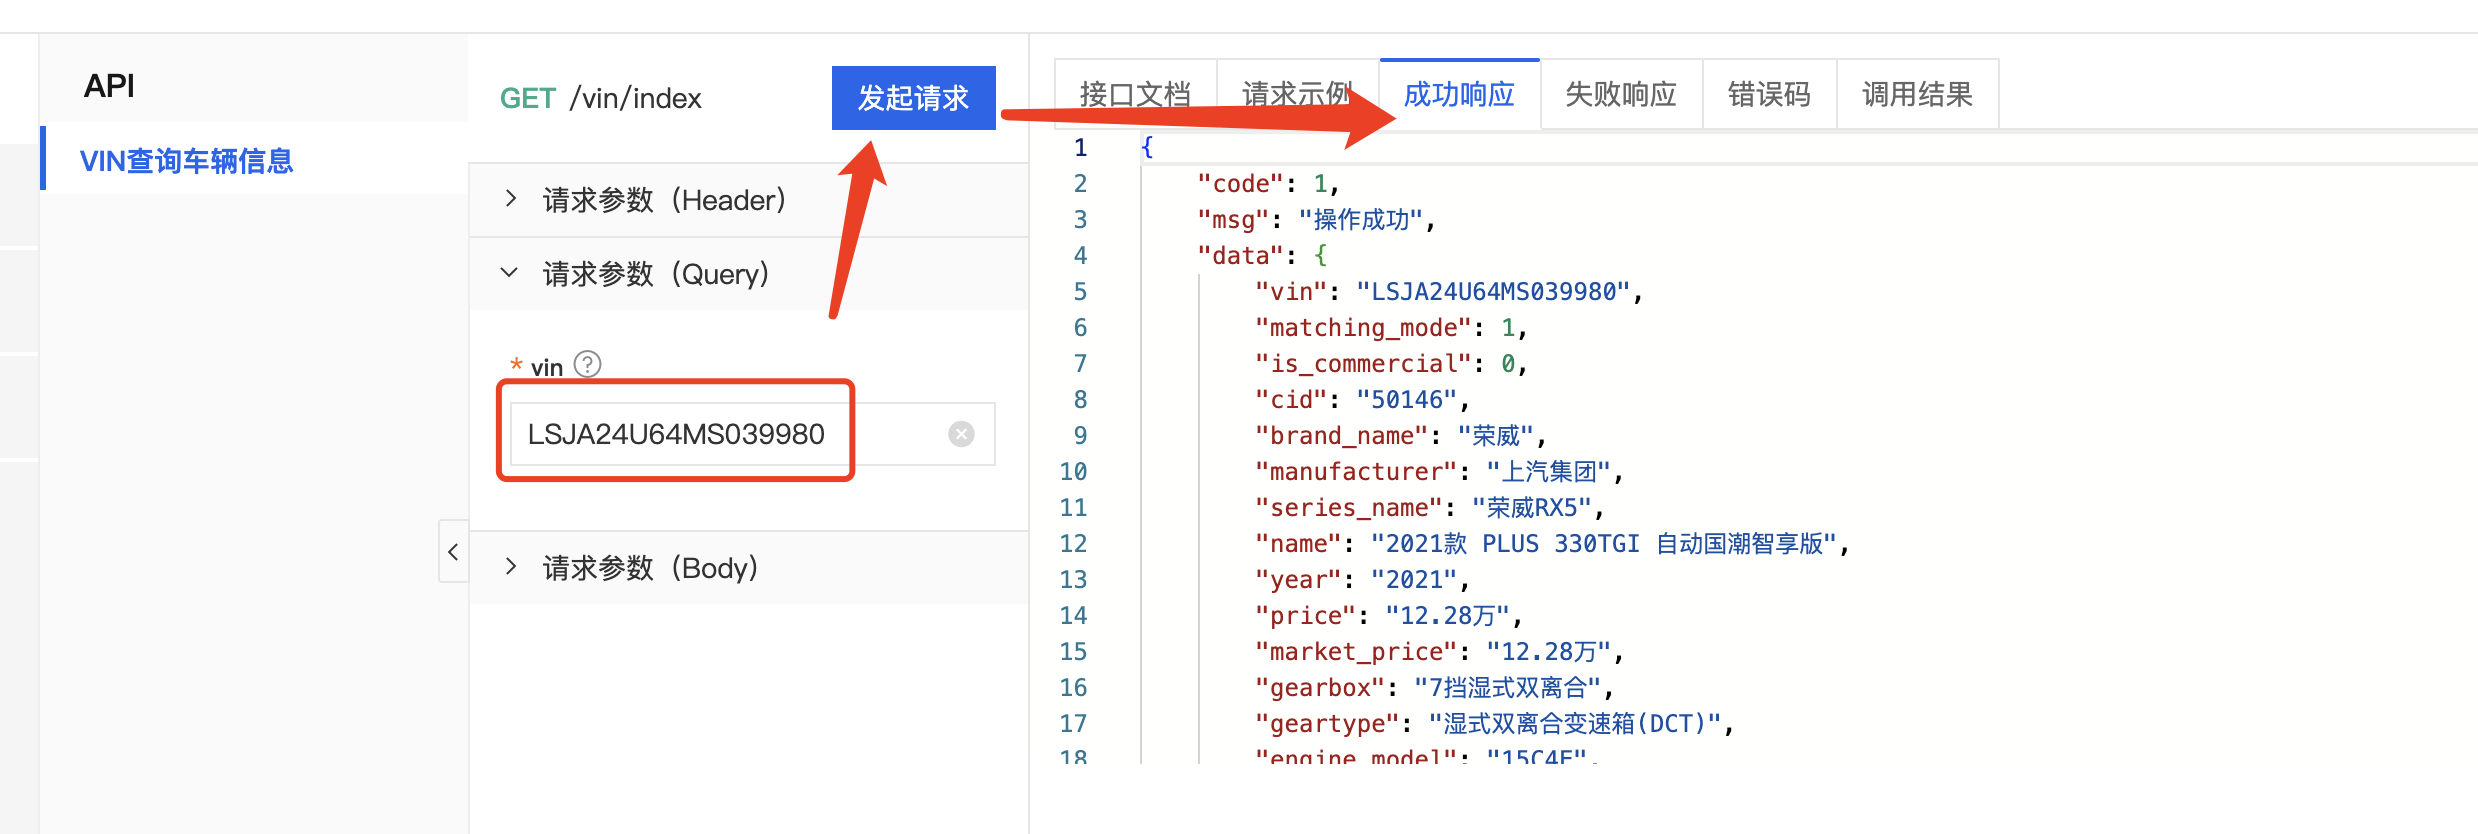Click the "data": { line
The width and height of the screenshot is (2478, 834).
click(x=1263, y=256)
